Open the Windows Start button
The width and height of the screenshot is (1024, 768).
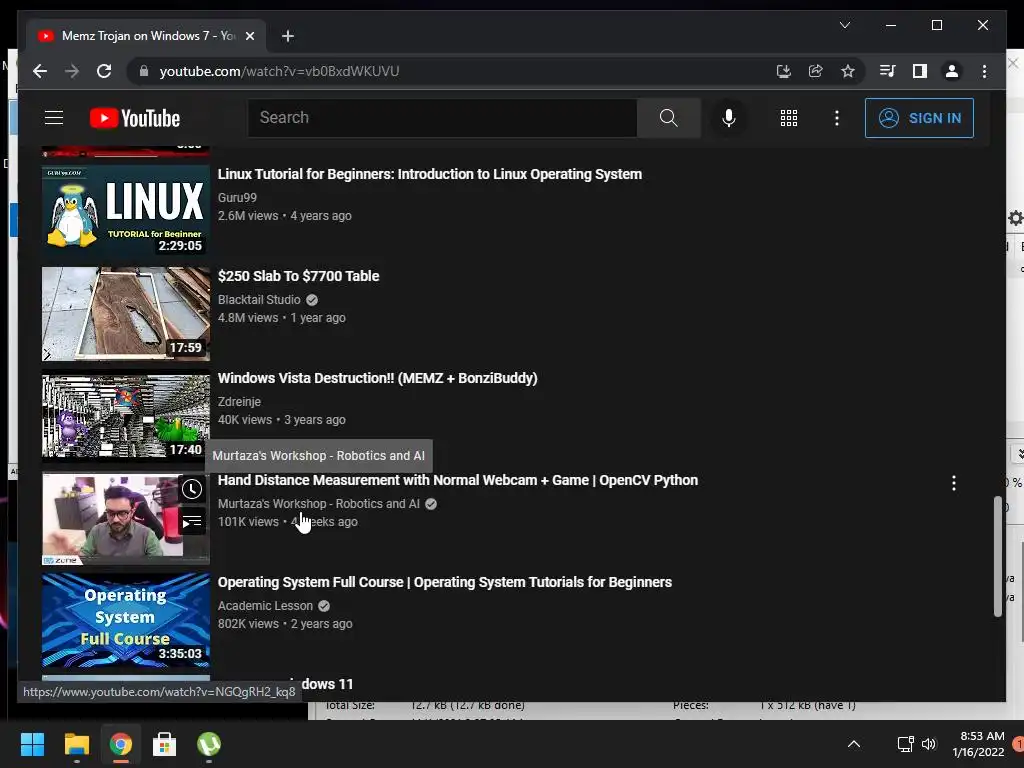(32, 744)
